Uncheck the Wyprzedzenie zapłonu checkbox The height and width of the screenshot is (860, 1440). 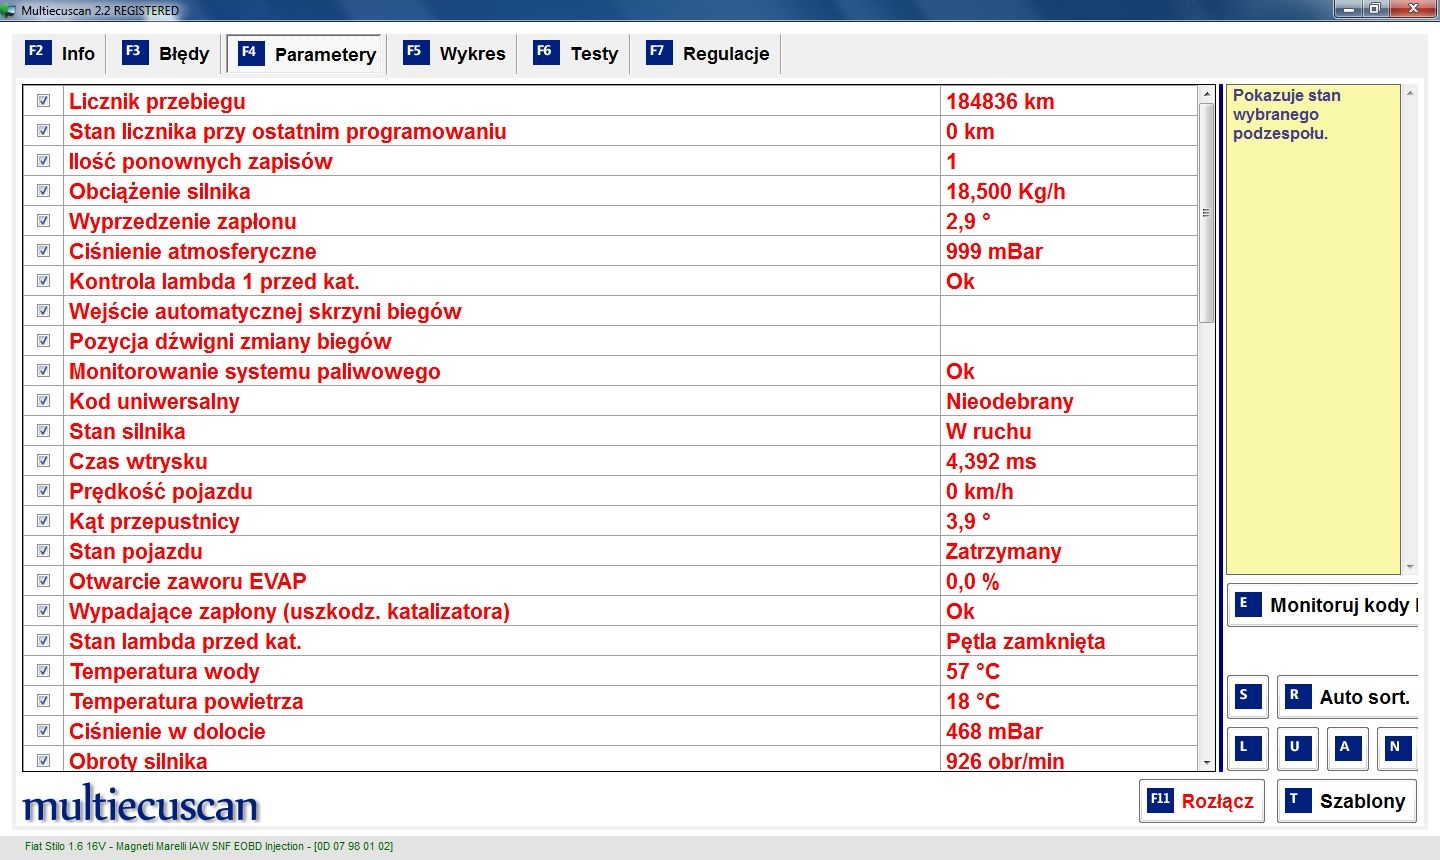click(x=43, y=221)
